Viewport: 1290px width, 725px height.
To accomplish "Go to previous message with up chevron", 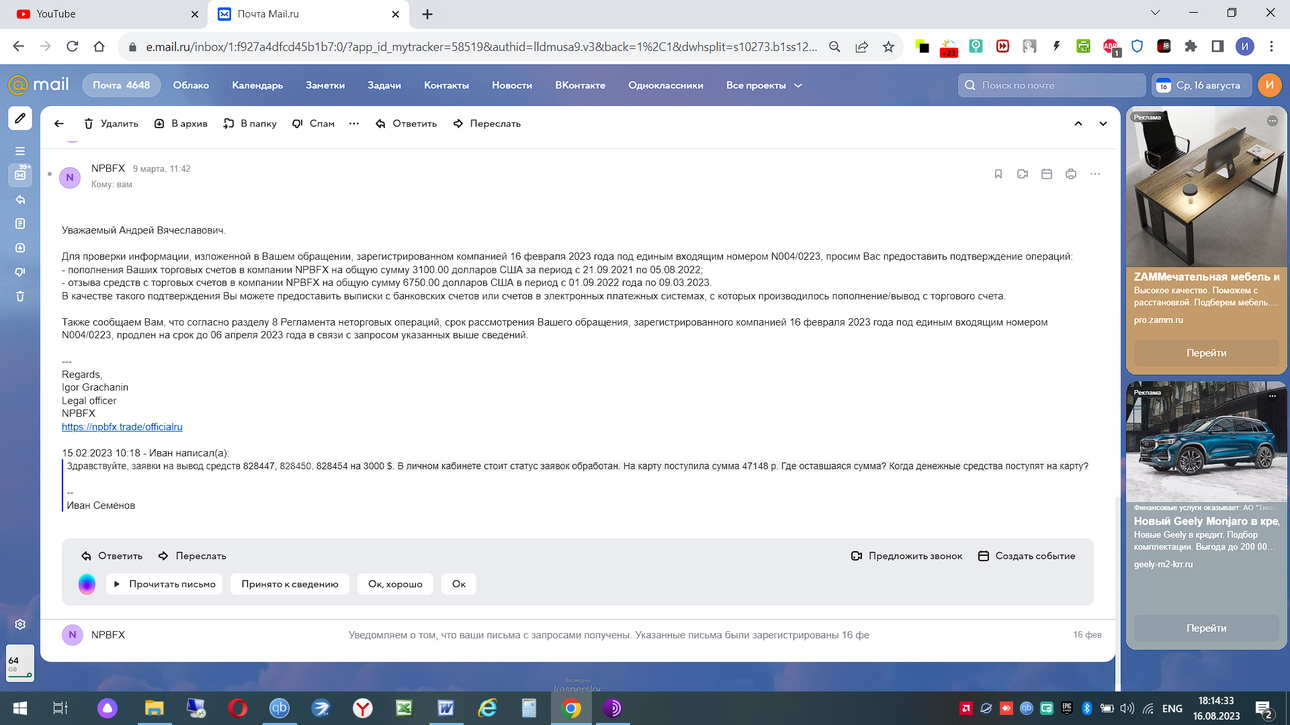I will tap(1078, 124).
